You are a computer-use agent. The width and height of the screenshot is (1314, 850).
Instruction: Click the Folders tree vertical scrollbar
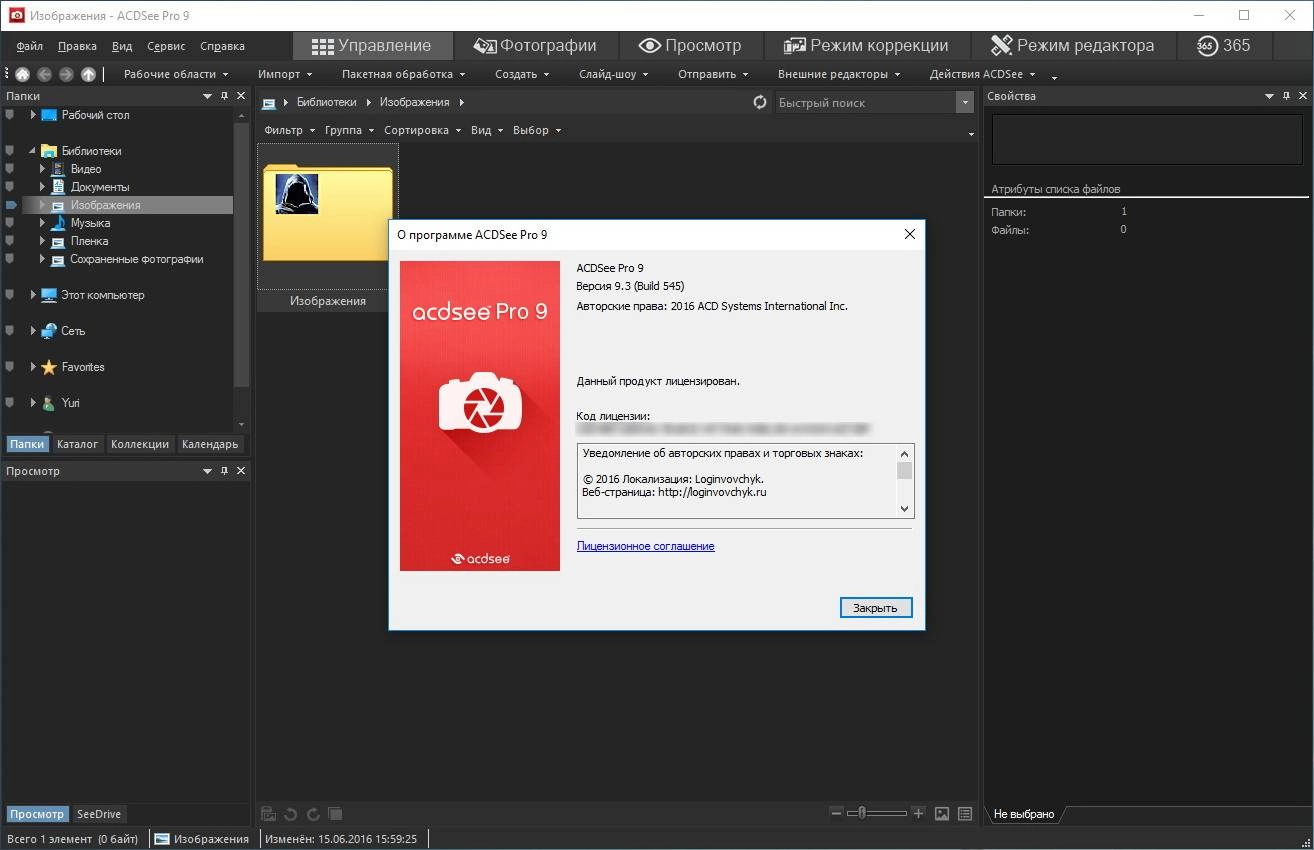(241, 253)
